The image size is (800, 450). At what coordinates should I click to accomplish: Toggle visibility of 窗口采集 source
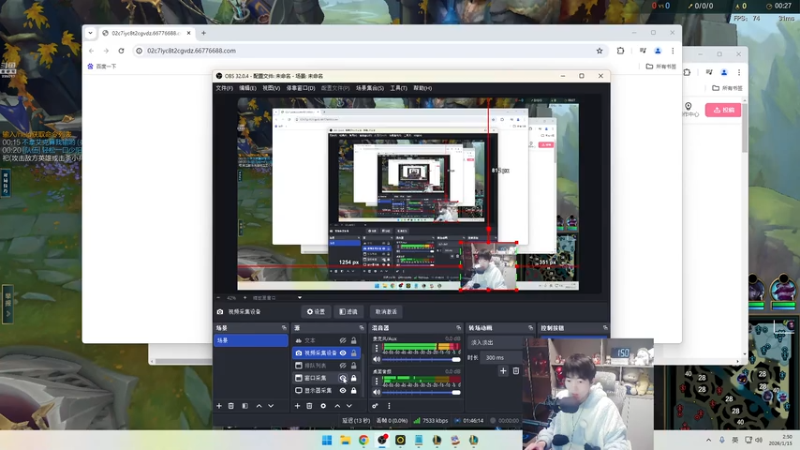tap(343, 378)
